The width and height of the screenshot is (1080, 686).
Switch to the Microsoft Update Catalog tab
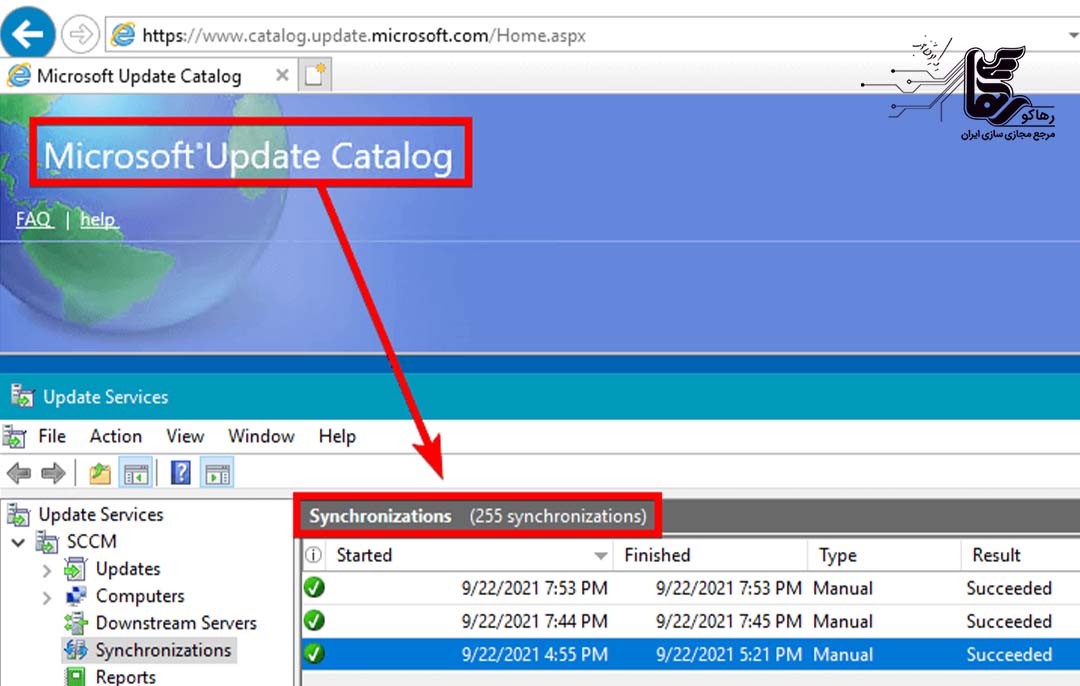(138, 76)
